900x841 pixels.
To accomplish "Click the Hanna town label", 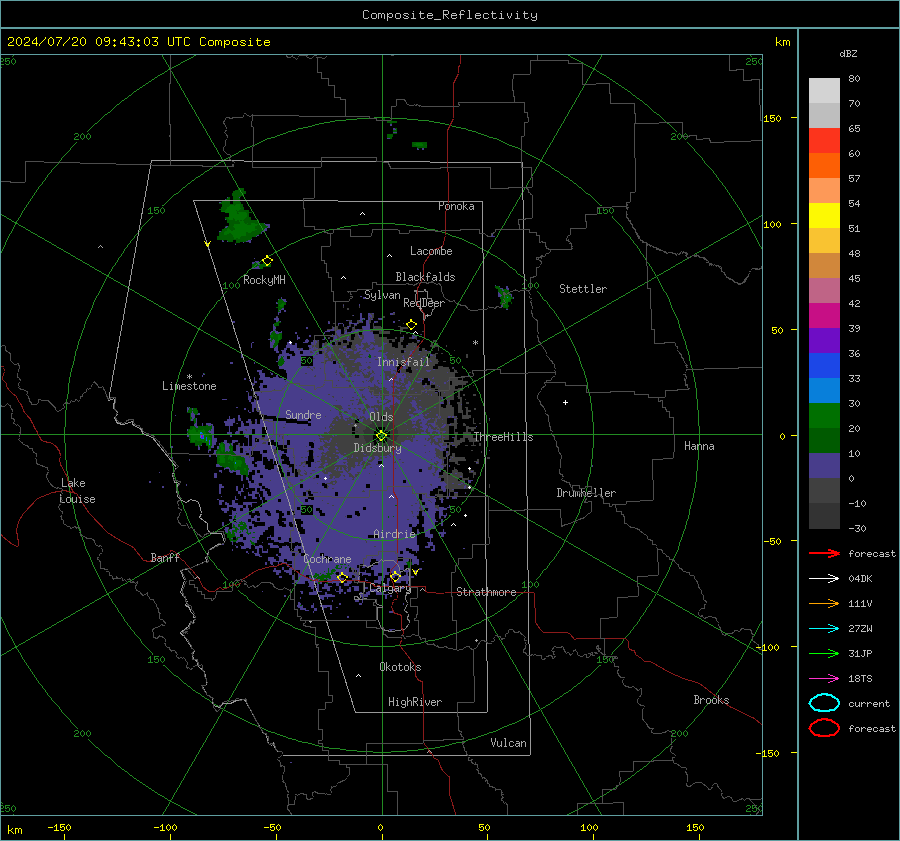I will click(699, 446).
